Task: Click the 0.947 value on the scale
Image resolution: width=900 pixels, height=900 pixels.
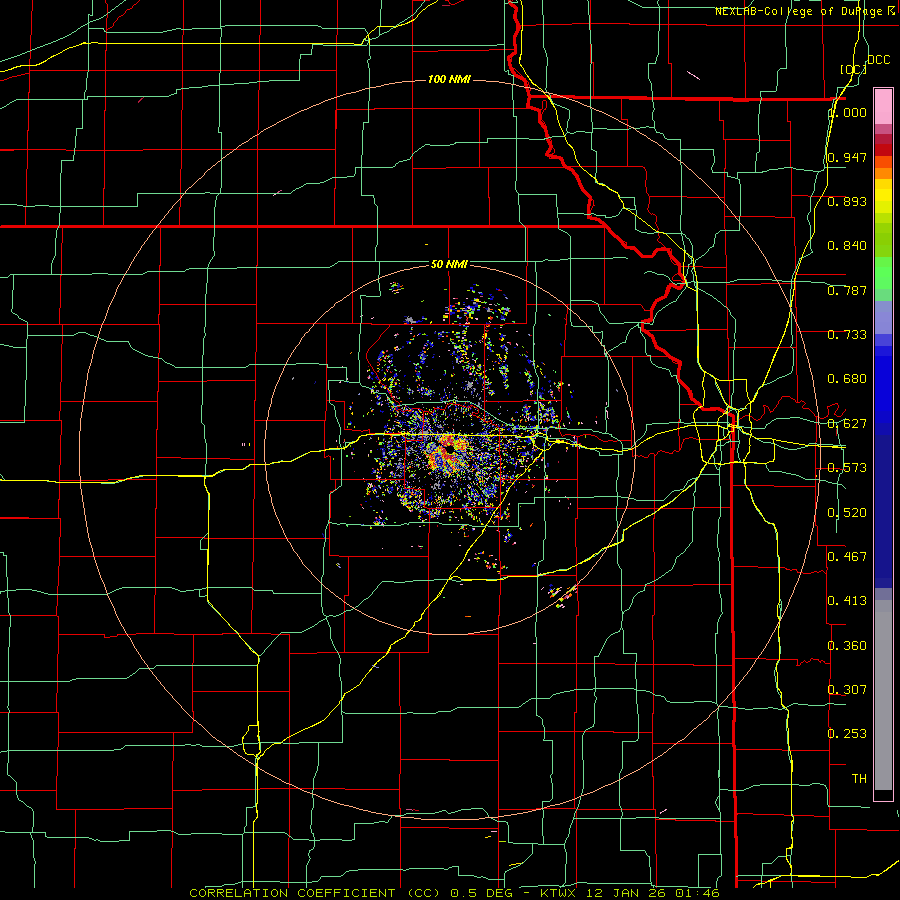Action: (x=847, y=157)
